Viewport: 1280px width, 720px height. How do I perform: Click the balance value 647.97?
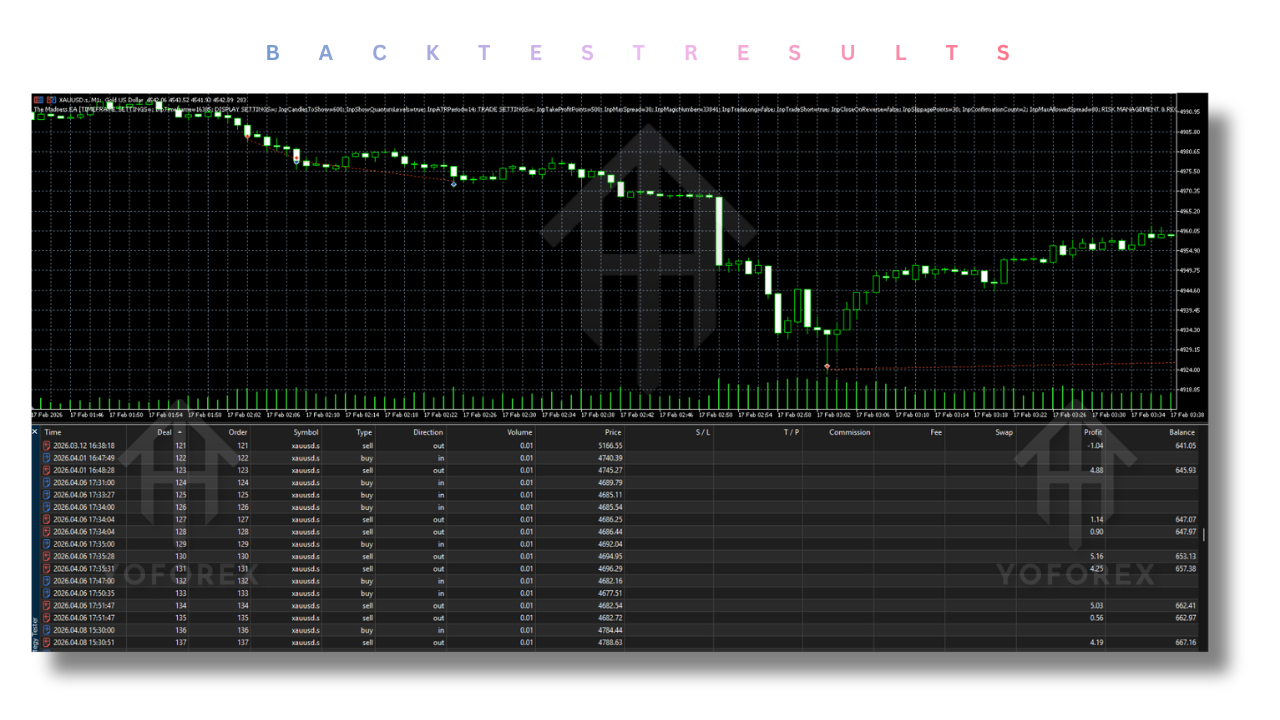[1185, 532]
